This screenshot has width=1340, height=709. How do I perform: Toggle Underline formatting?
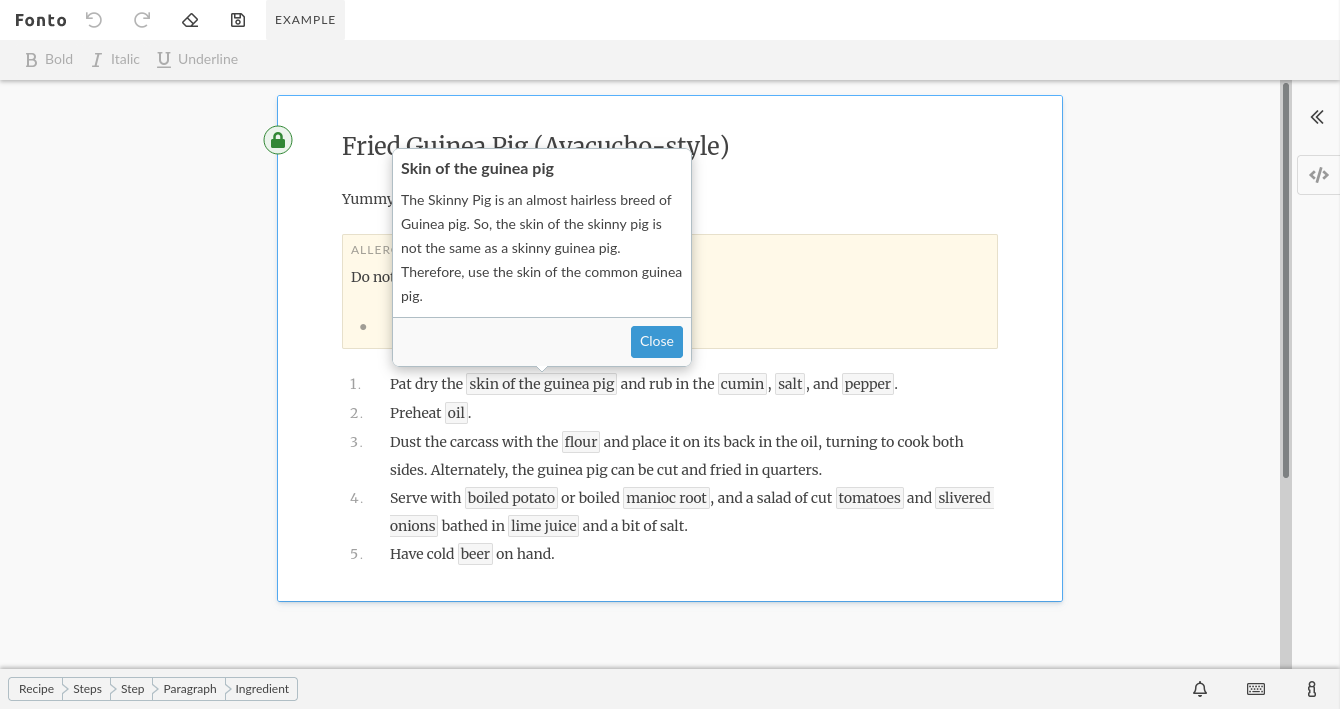click(x=197, y=59)
